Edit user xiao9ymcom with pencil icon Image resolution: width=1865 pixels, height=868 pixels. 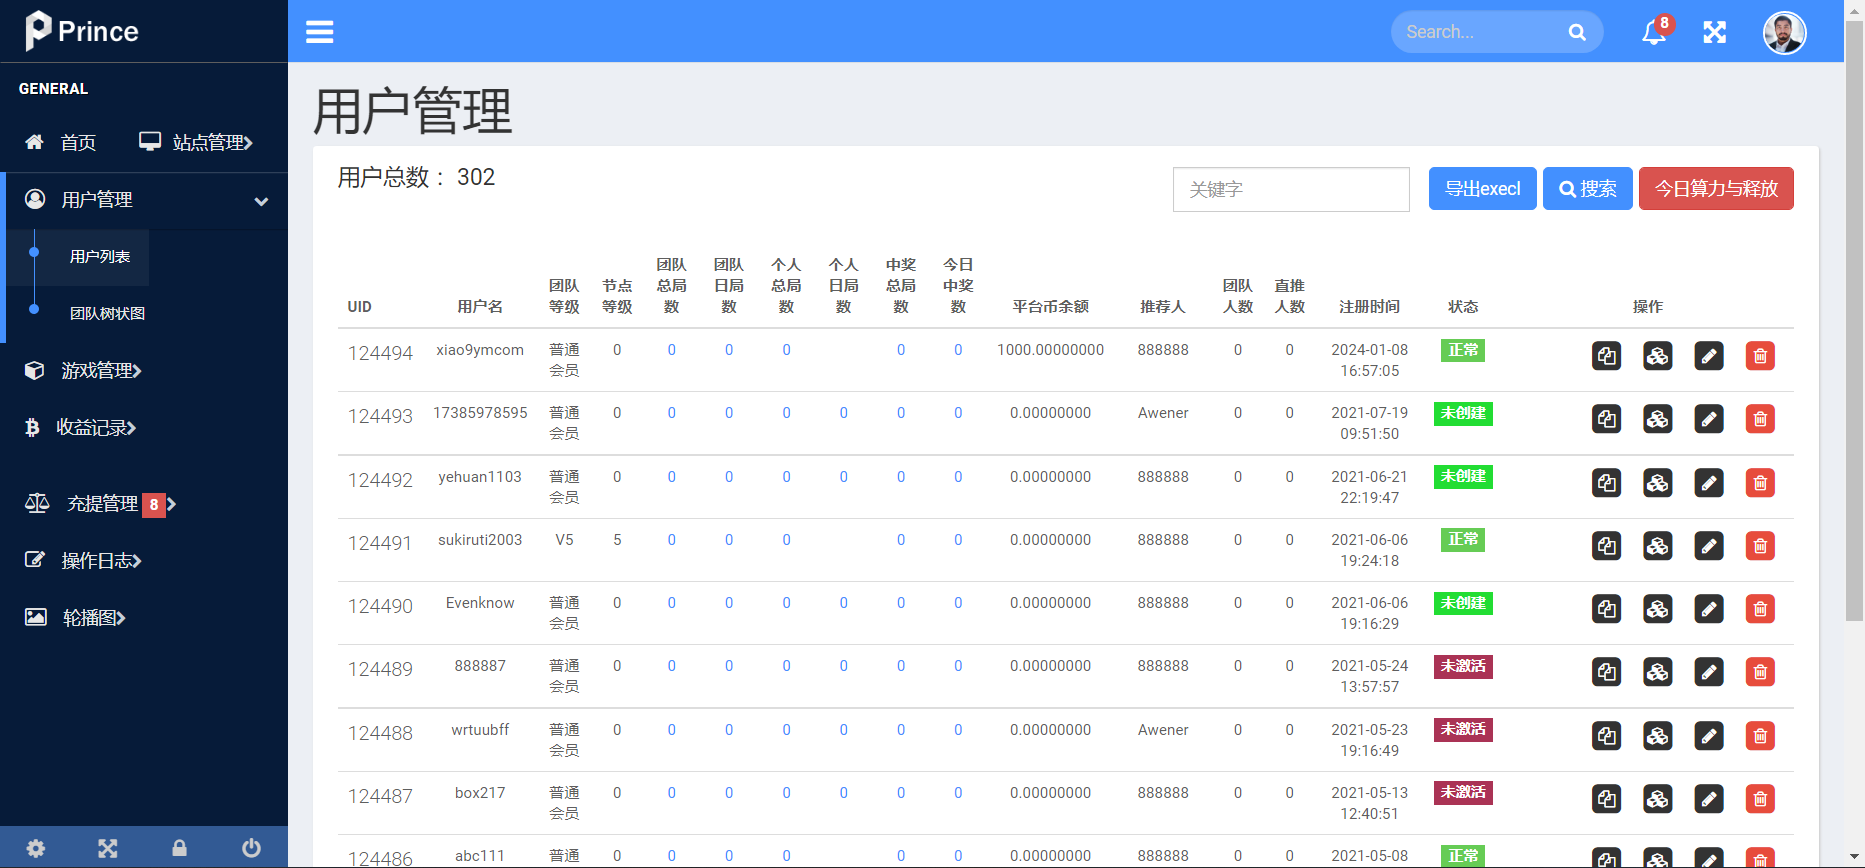coord(1709,356)
